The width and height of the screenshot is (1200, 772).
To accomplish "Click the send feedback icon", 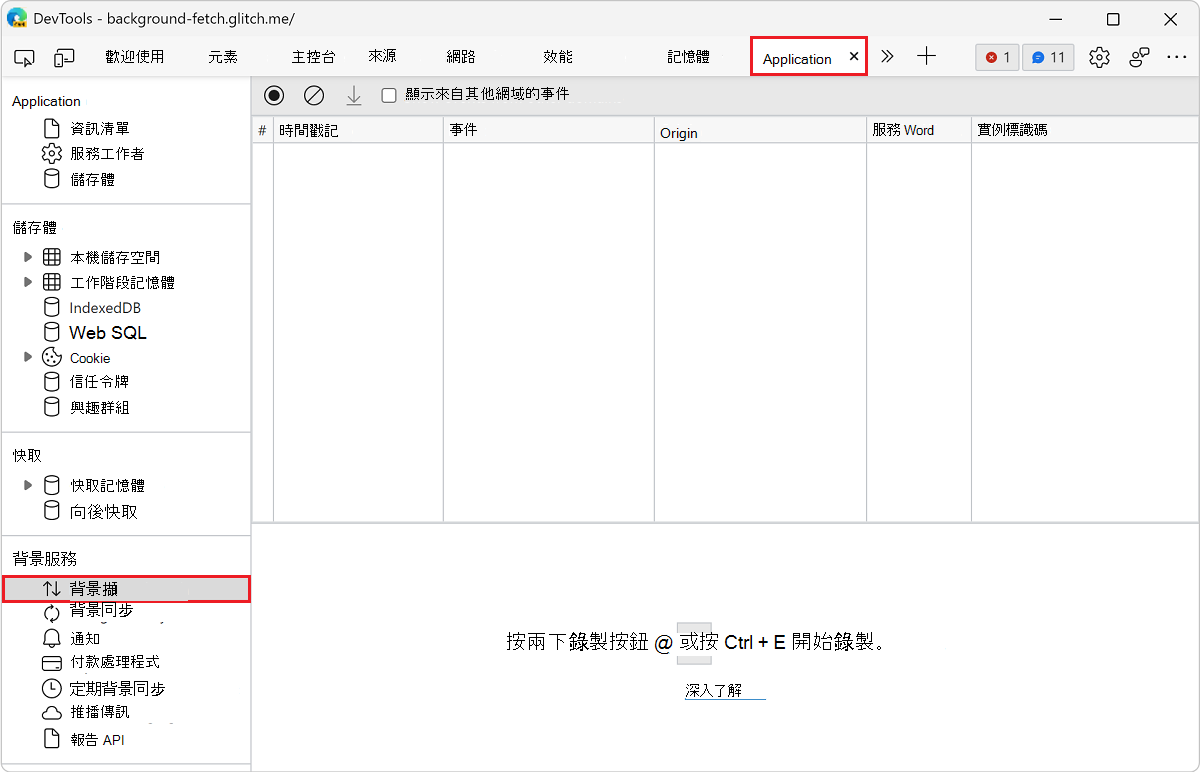I will click(x=1139, y=58).
